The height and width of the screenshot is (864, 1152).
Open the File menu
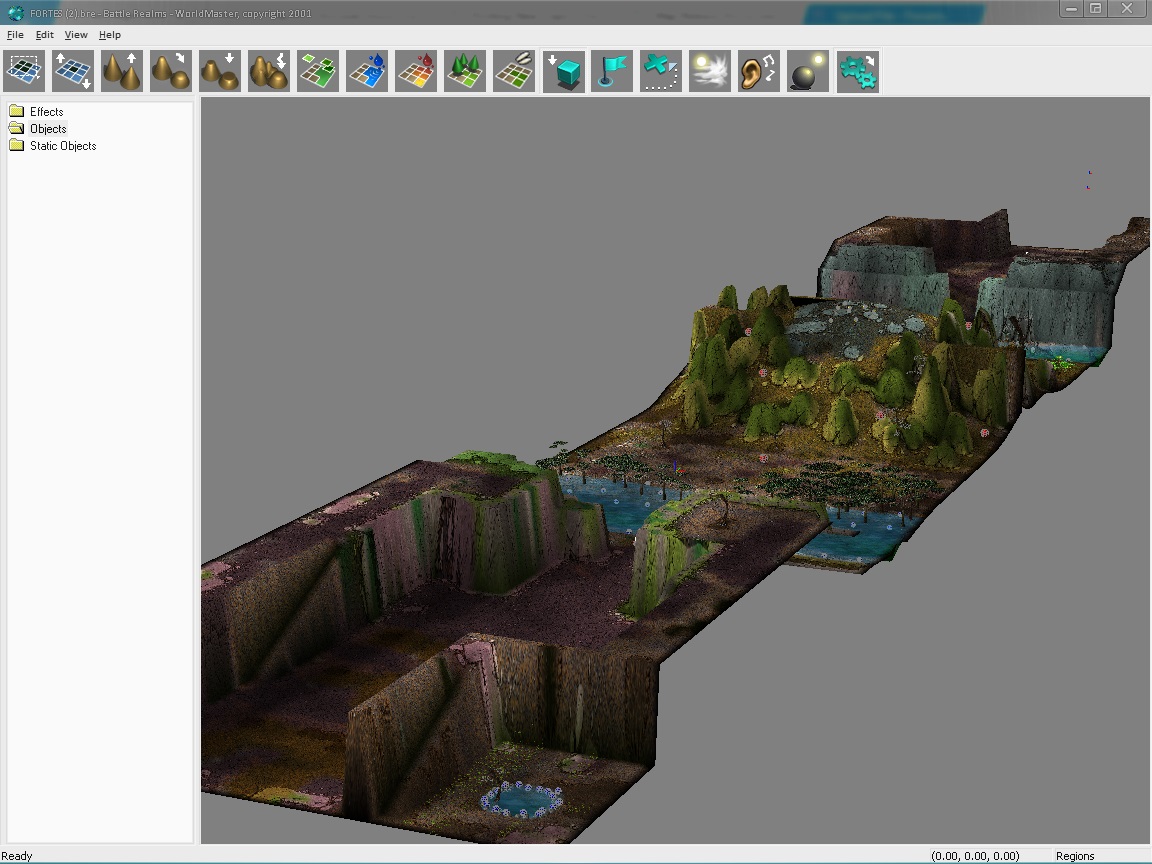click(15, 35)
